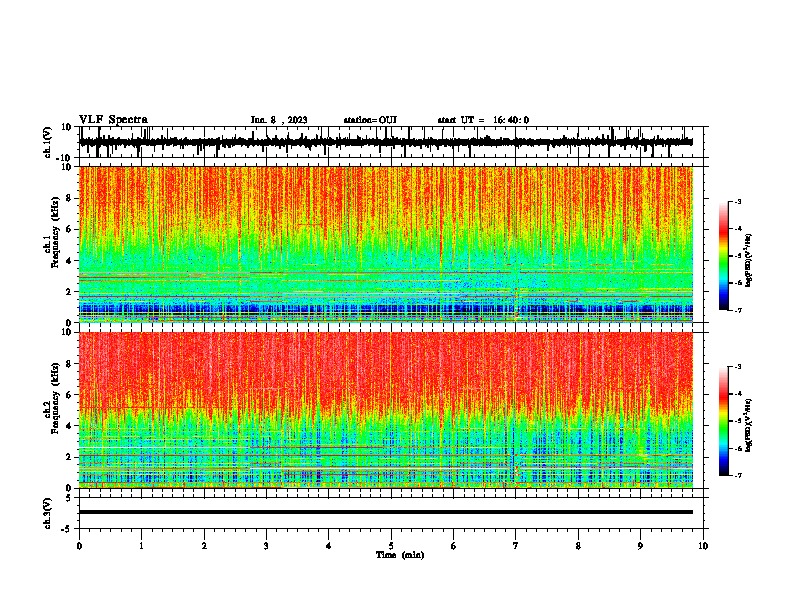Click the ch.1(V) waveform axis label
The height and width of the screenshot is (612, 792).
coord(48,142)
